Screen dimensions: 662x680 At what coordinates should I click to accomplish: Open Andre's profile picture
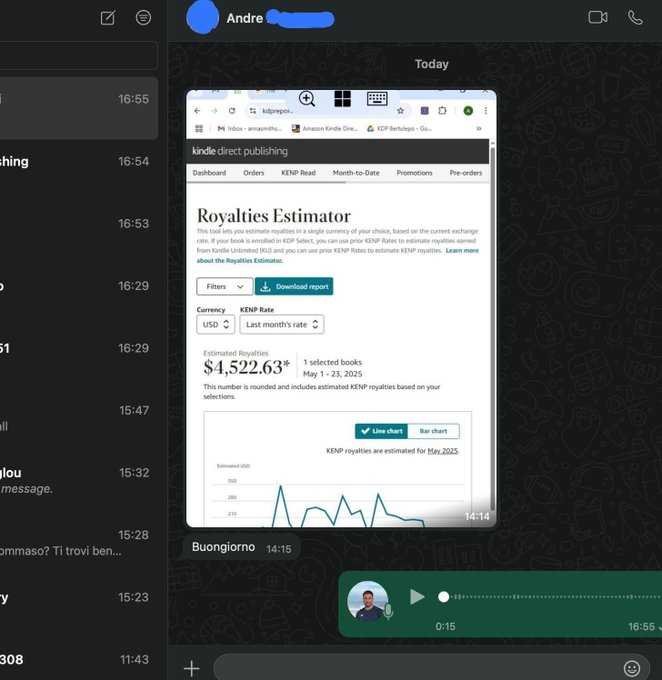pos(202,17)
